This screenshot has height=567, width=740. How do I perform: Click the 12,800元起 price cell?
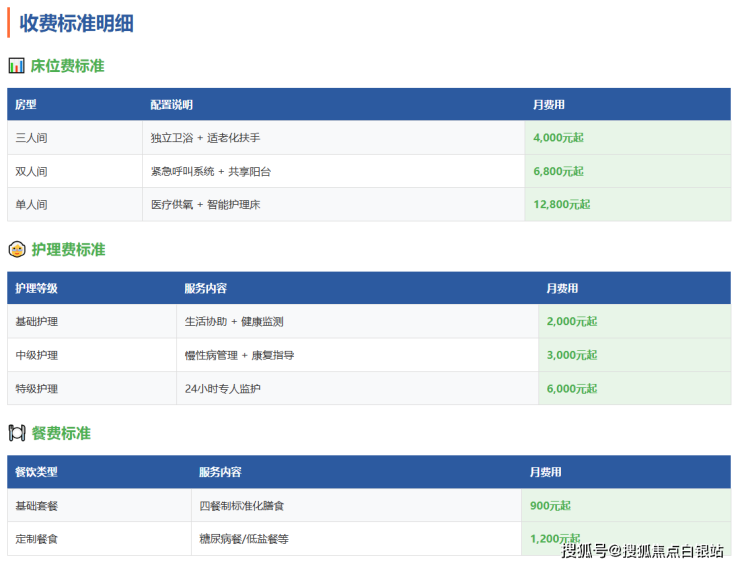point(628,204)
